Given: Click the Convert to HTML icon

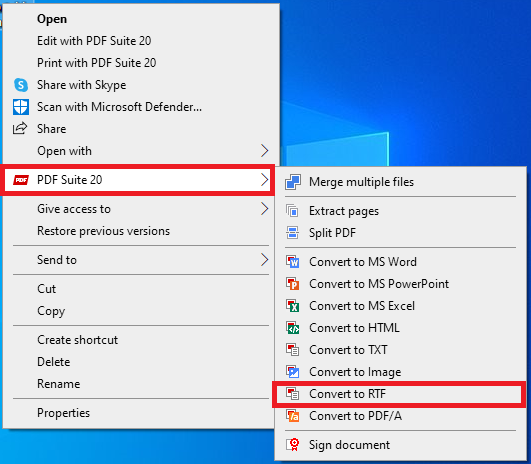Looking at the screenshot, I should [x=293, y=328].
